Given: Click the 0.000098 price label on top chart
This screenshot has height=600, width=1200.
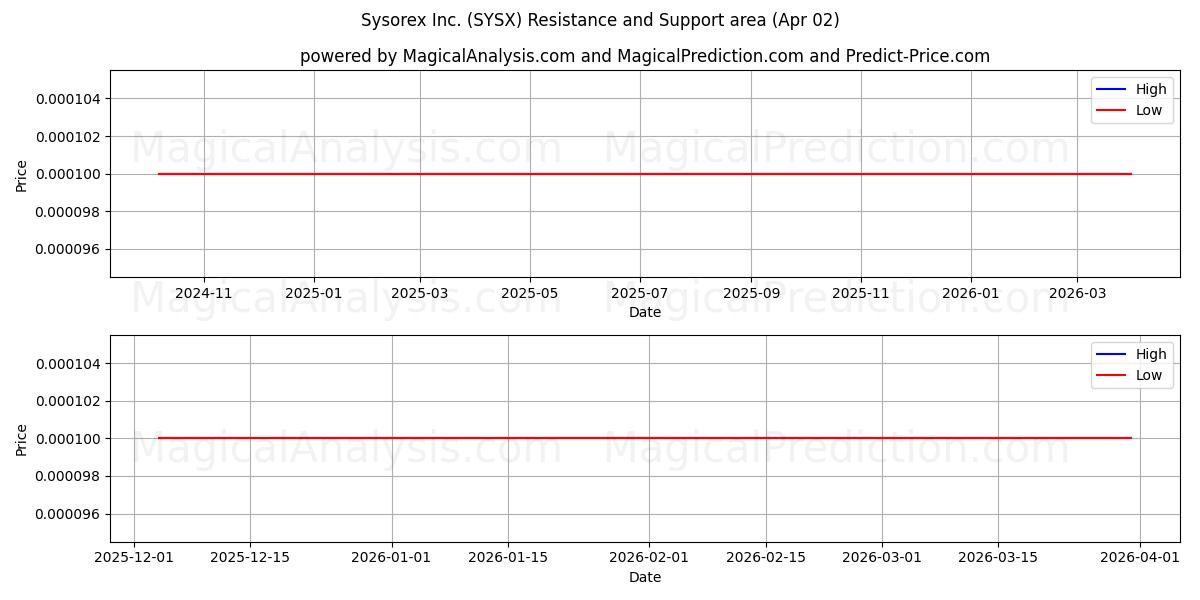Looking at the screenshot, I should pos(68,212).
